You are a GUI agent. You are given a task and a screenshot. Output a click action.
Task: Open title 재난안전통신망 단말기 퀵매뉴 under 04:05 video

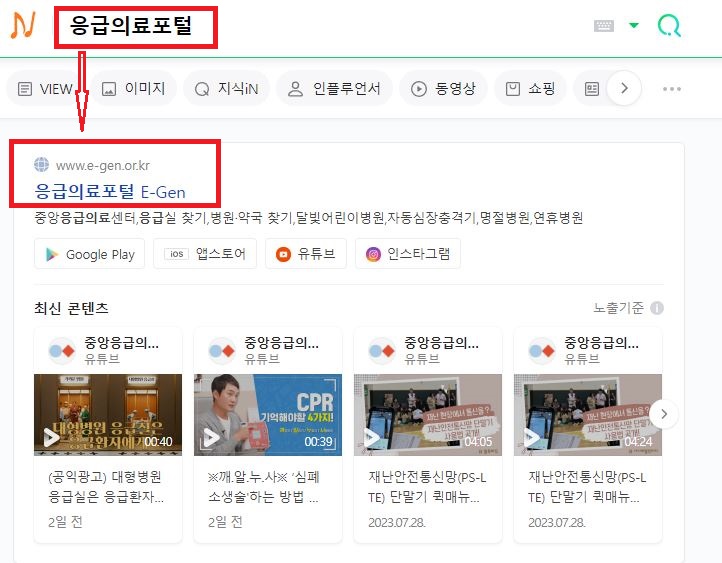[427, 487]
